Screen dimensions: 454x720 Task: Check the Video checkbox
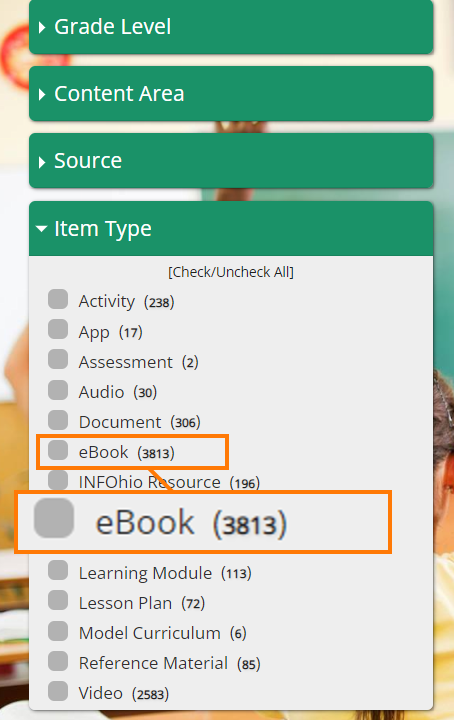point(58,691)
